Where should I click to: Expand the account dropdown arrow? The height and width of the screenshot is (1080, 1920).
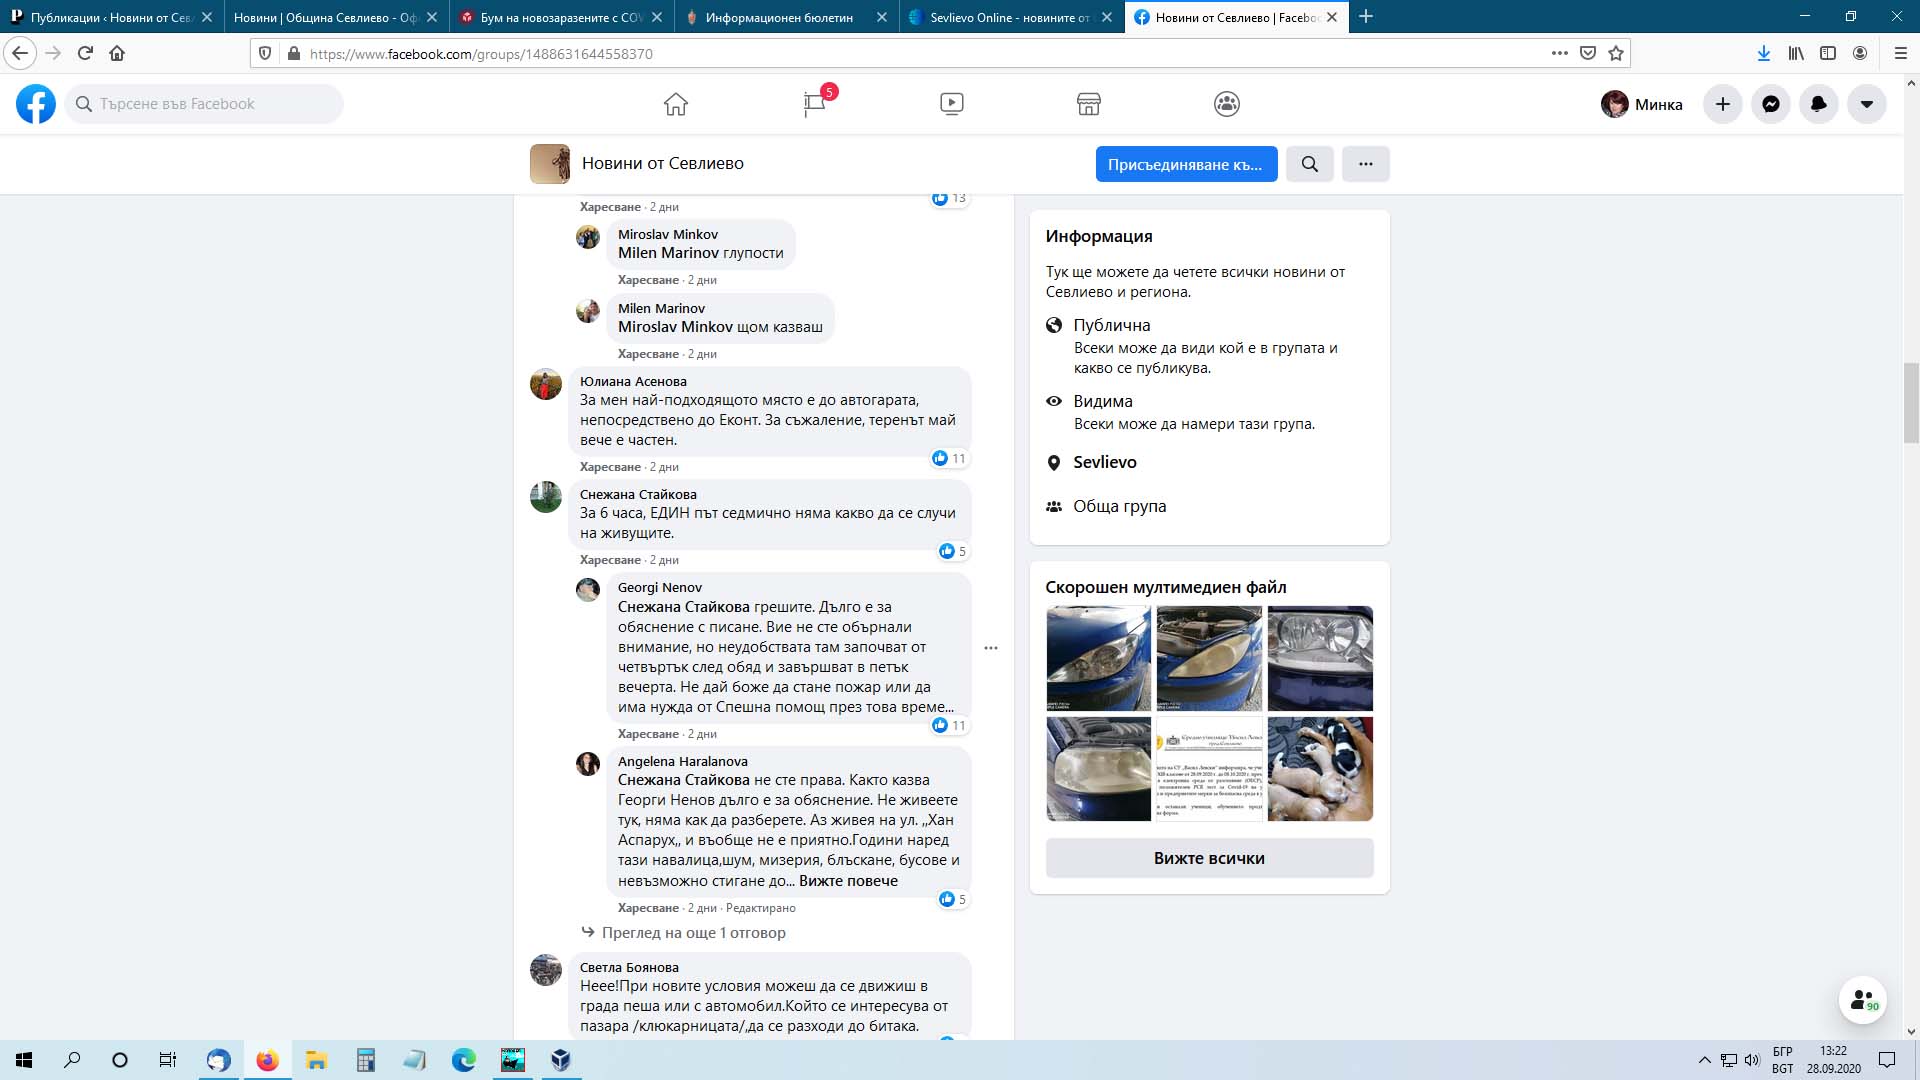coord(1867,104)
